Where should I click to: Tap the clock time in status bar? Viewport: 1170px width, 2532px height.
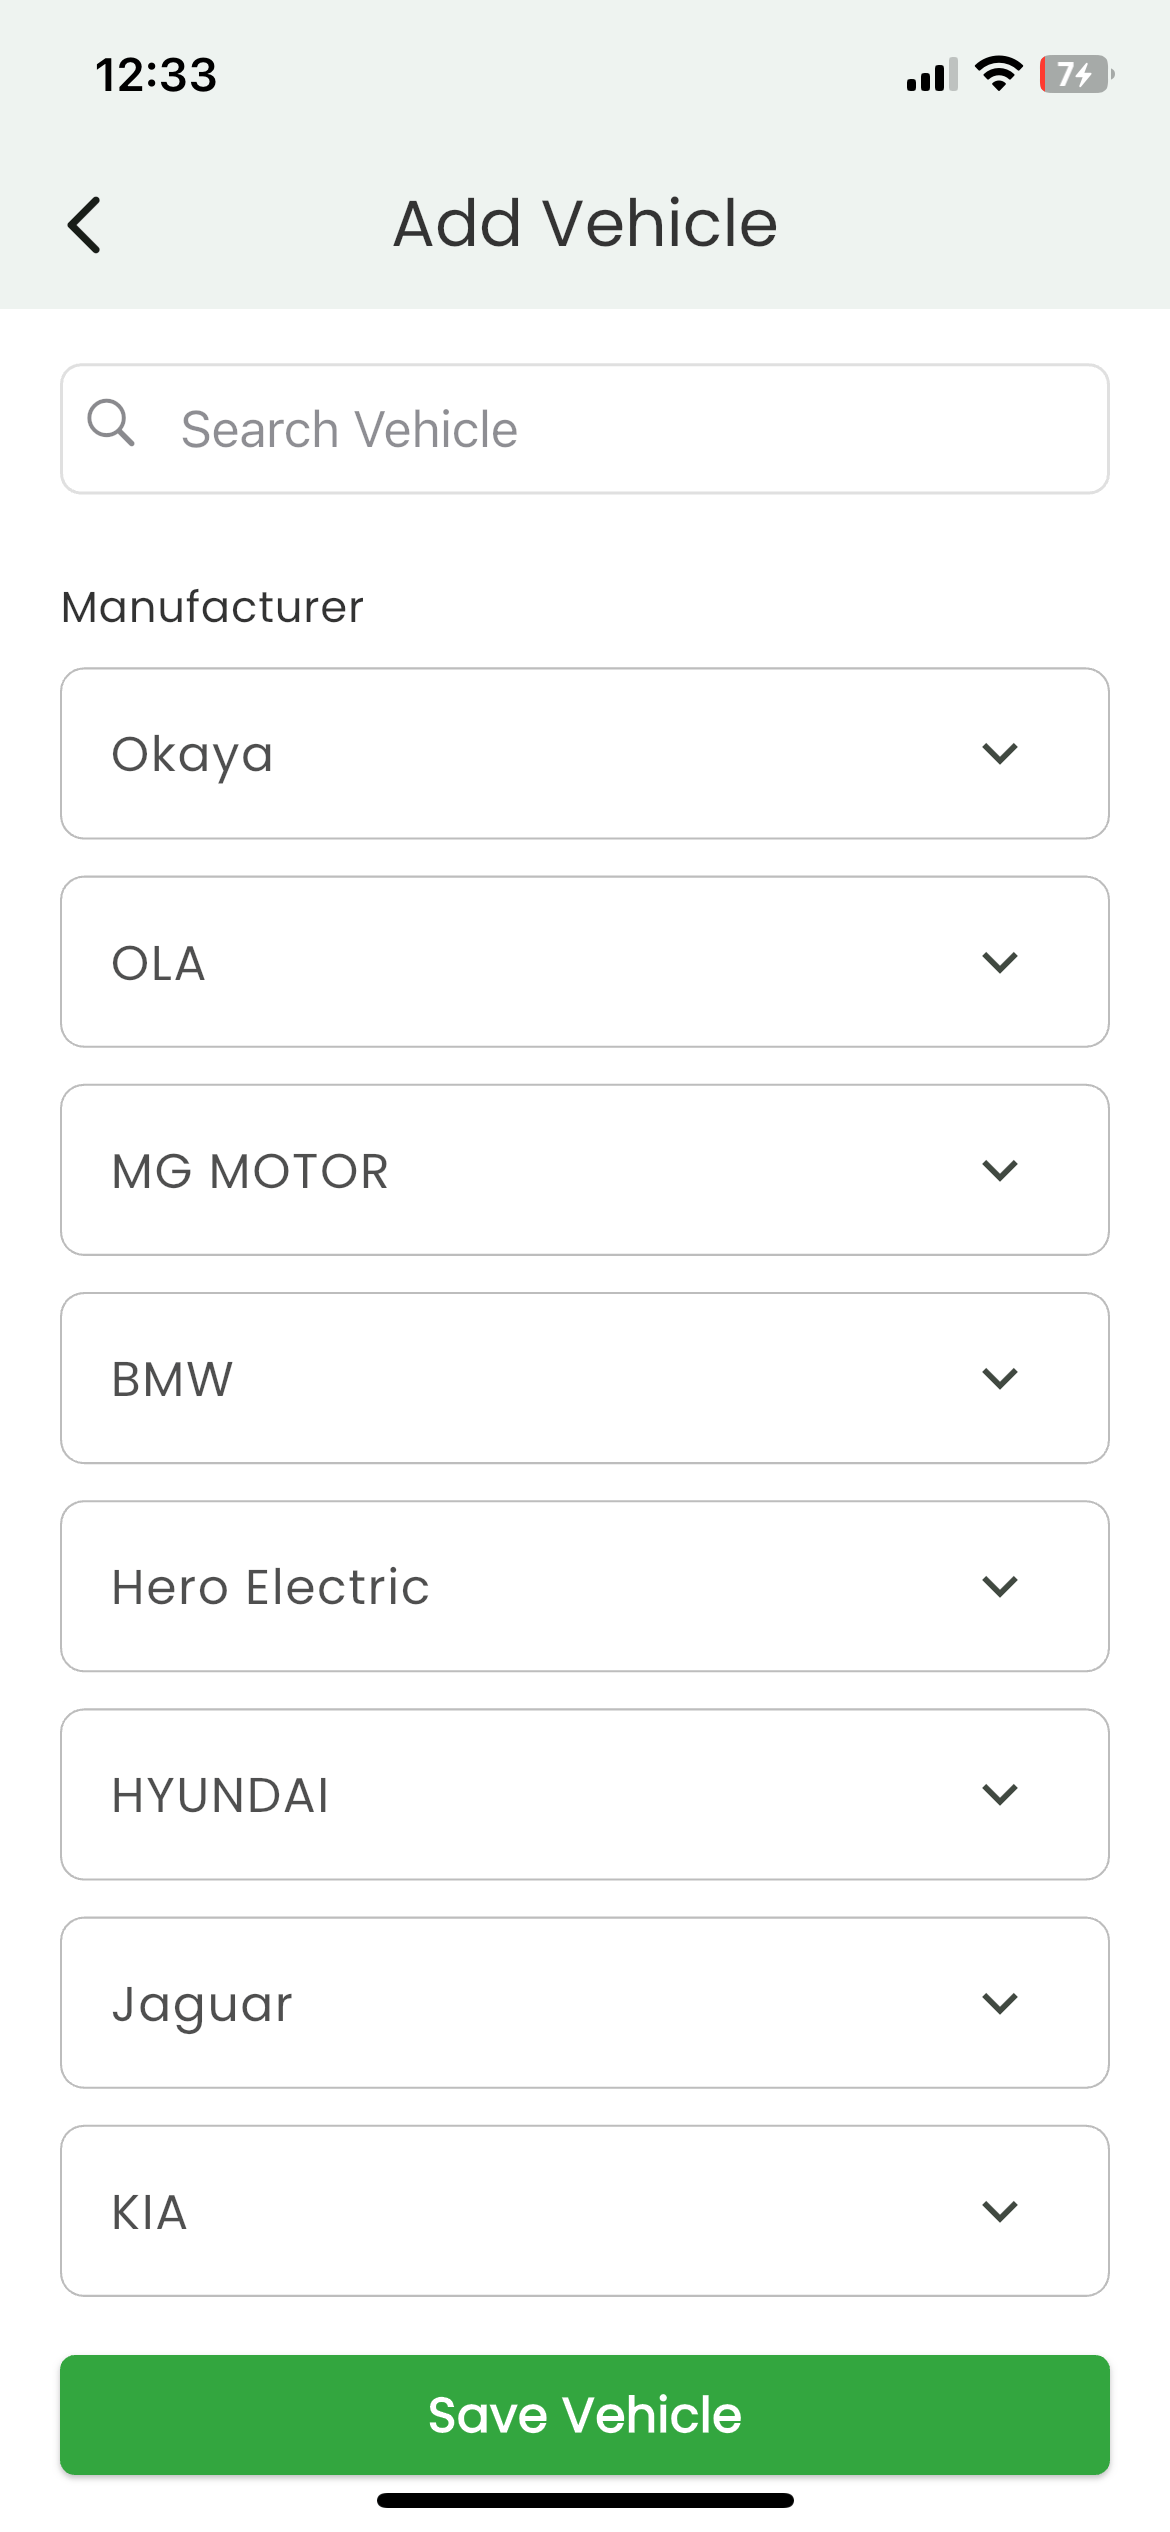click(x=156, y=75)
